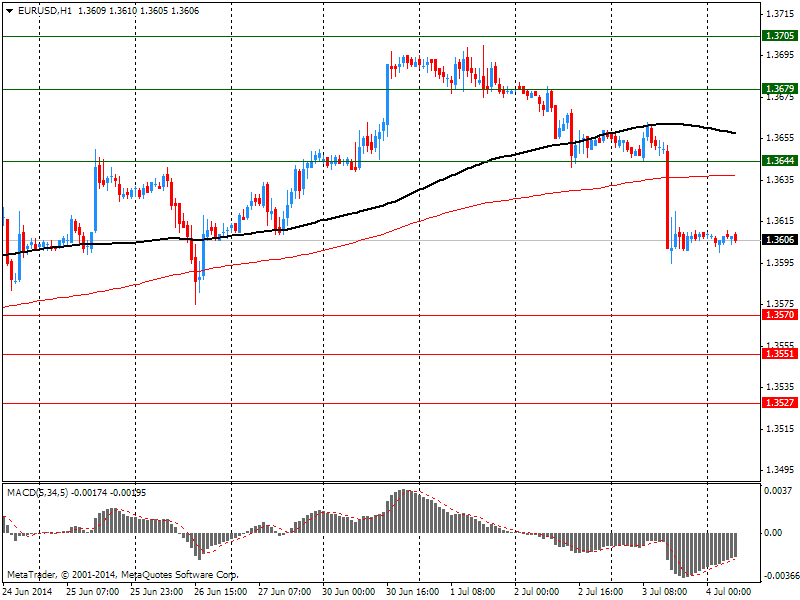Image resolution: width=800 pixels, height=600 pixels.
Task: Select the green 1.3679 price level tag
Action: (779, 89)
